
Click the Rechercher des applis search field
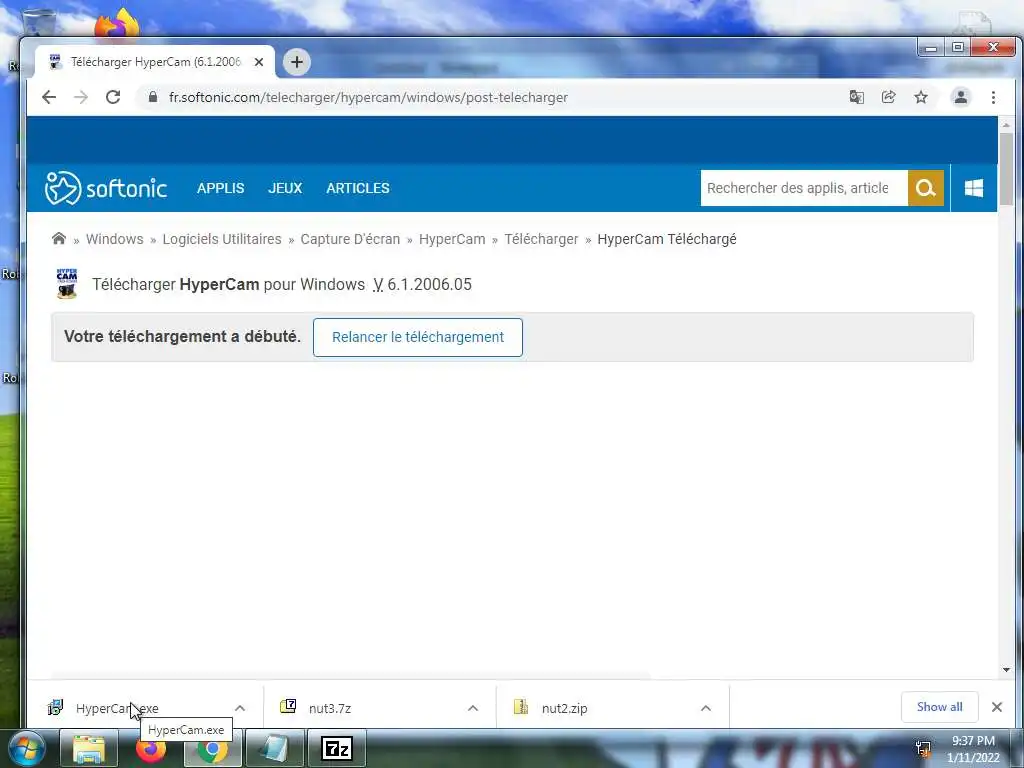(x=804, y=188)
